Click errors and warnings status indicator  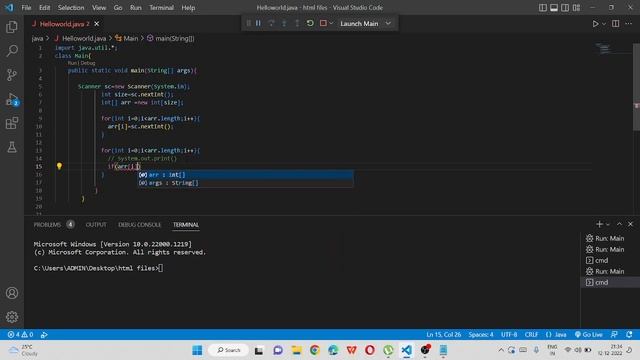coord(20,334)
